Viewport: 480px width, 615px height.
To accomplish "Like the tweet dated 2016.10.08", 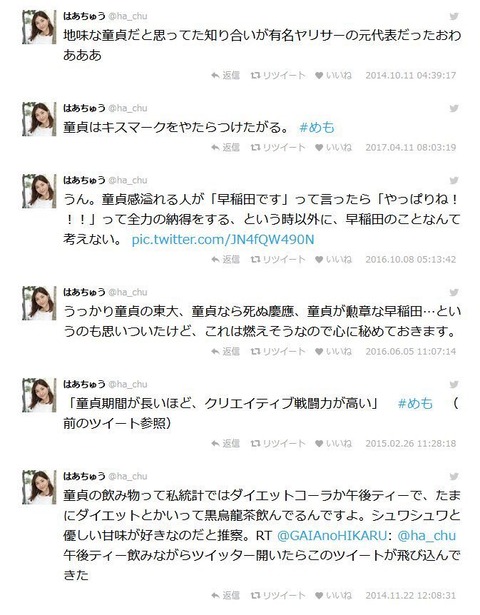I will (x=333, y=259).
